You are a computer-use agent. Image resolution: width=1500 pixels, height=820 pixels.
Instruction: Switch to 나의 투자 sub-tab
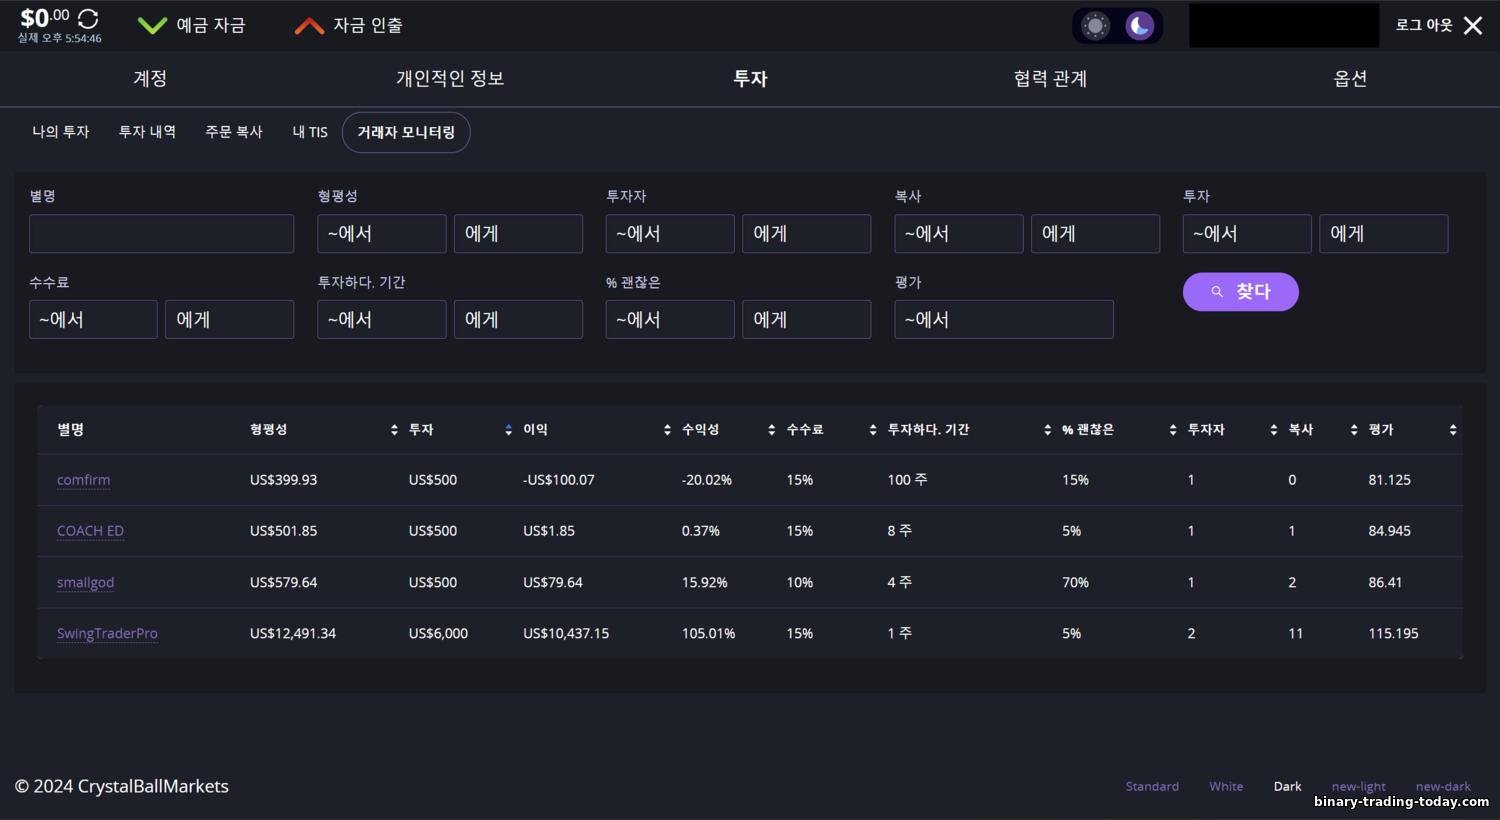(61, 132)
